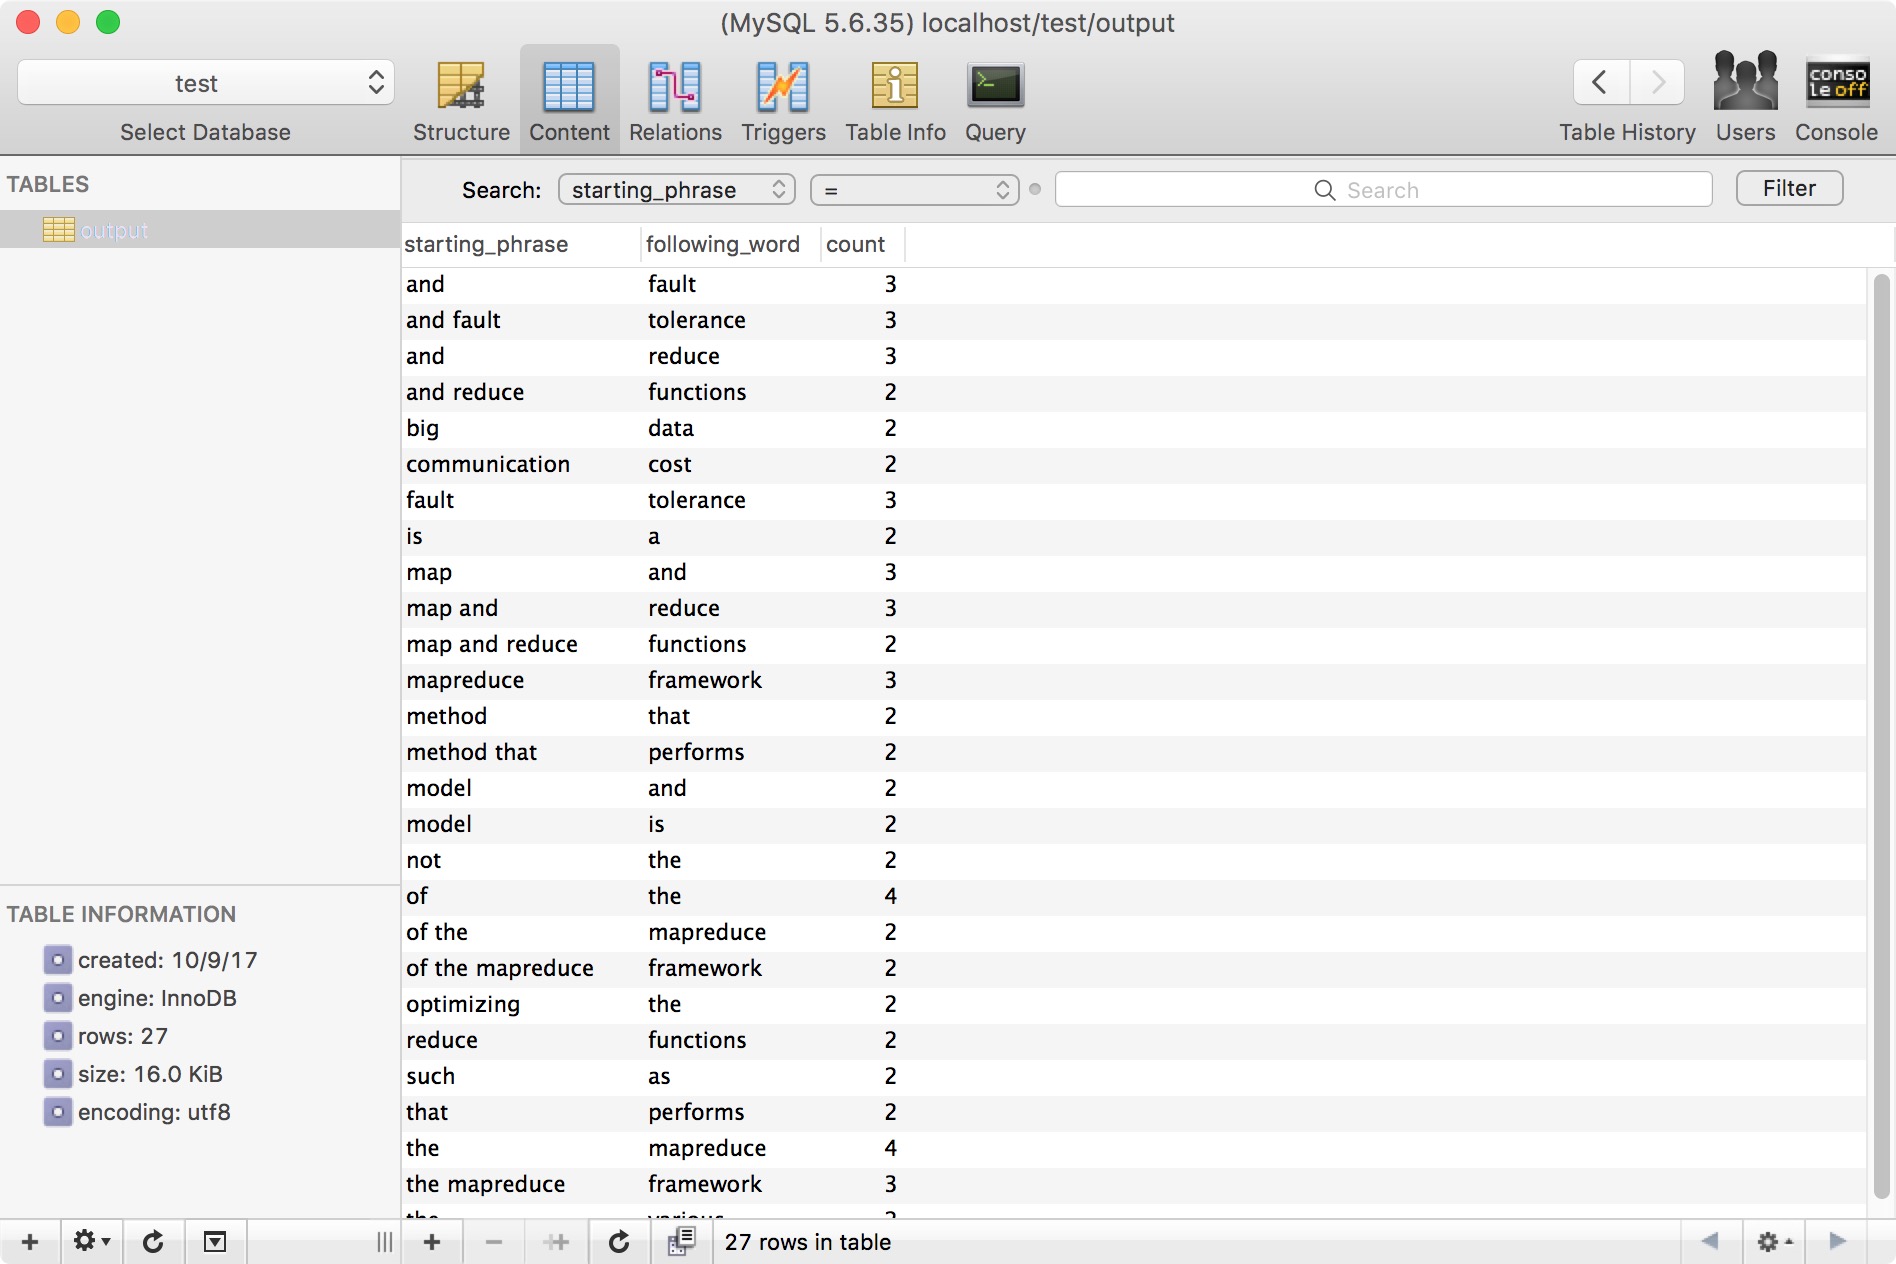Go back in table history
Viewport: 1896px width, 1264px height.
(1601, 82)
